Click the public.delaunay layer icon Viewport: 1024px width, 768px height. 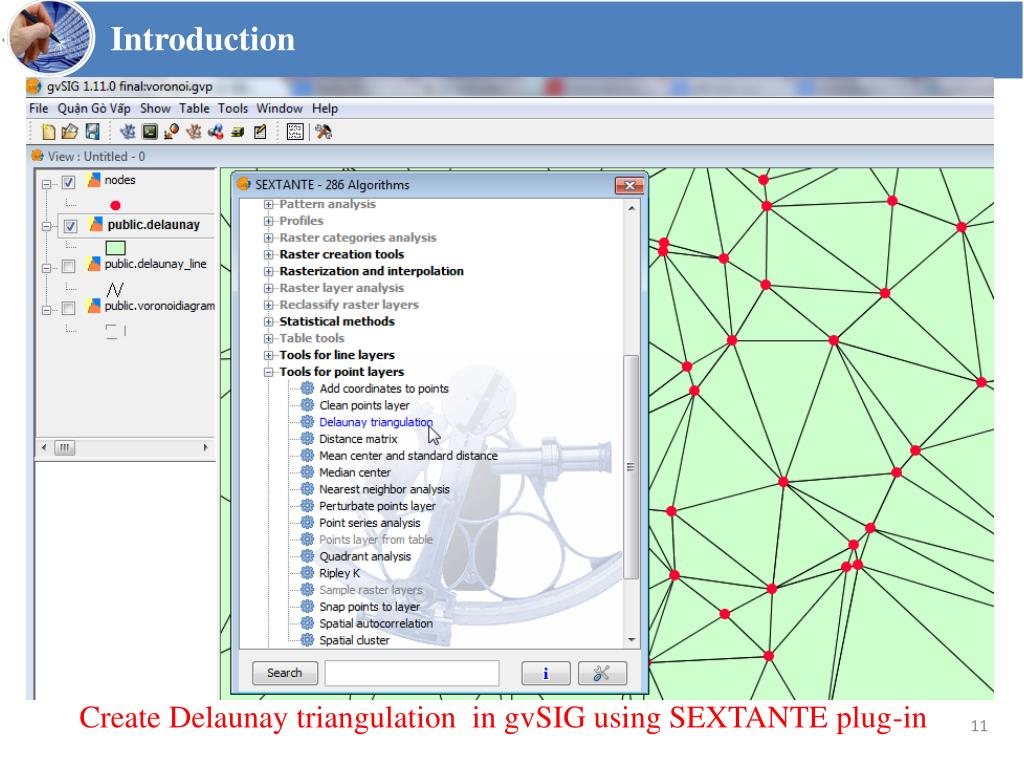tap(95, 224)
